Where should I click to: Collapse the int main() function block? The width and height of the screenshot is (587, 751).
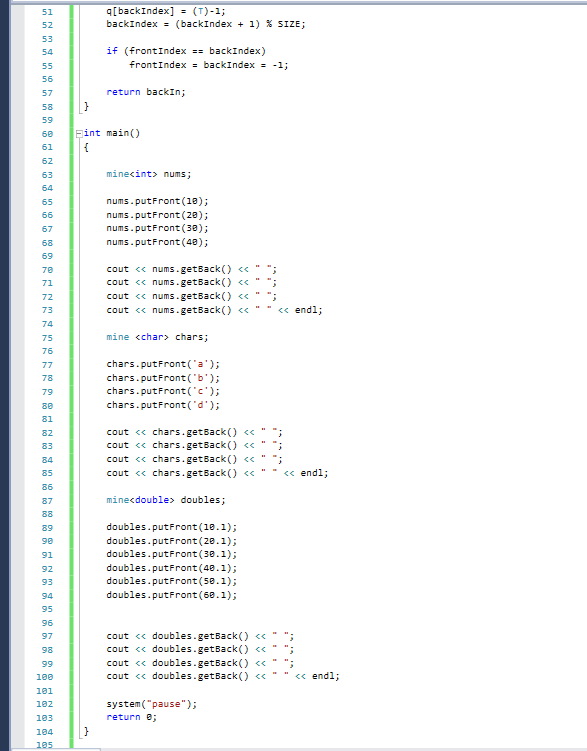point(79,134)
